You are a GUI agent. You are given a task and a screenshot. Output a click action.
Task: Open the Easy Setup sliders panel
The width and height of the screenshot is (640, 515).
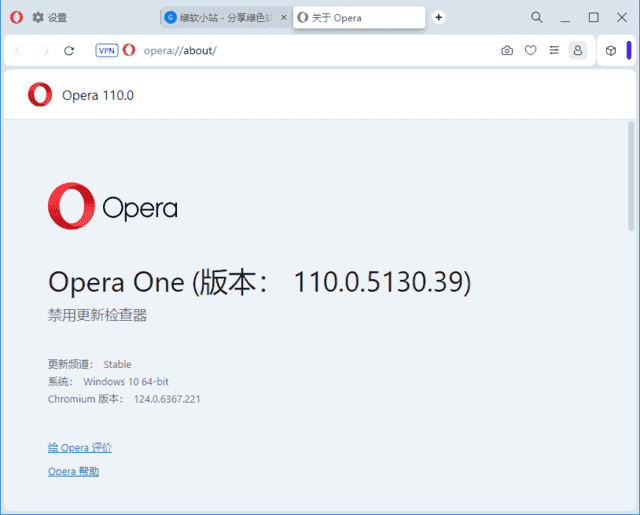(x=554, y=51)
